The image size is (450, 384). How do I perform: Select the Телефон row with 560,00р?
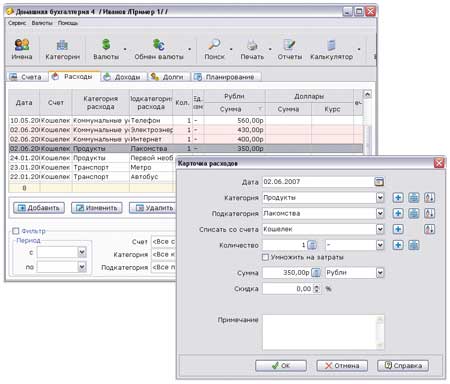coord(186,120)
